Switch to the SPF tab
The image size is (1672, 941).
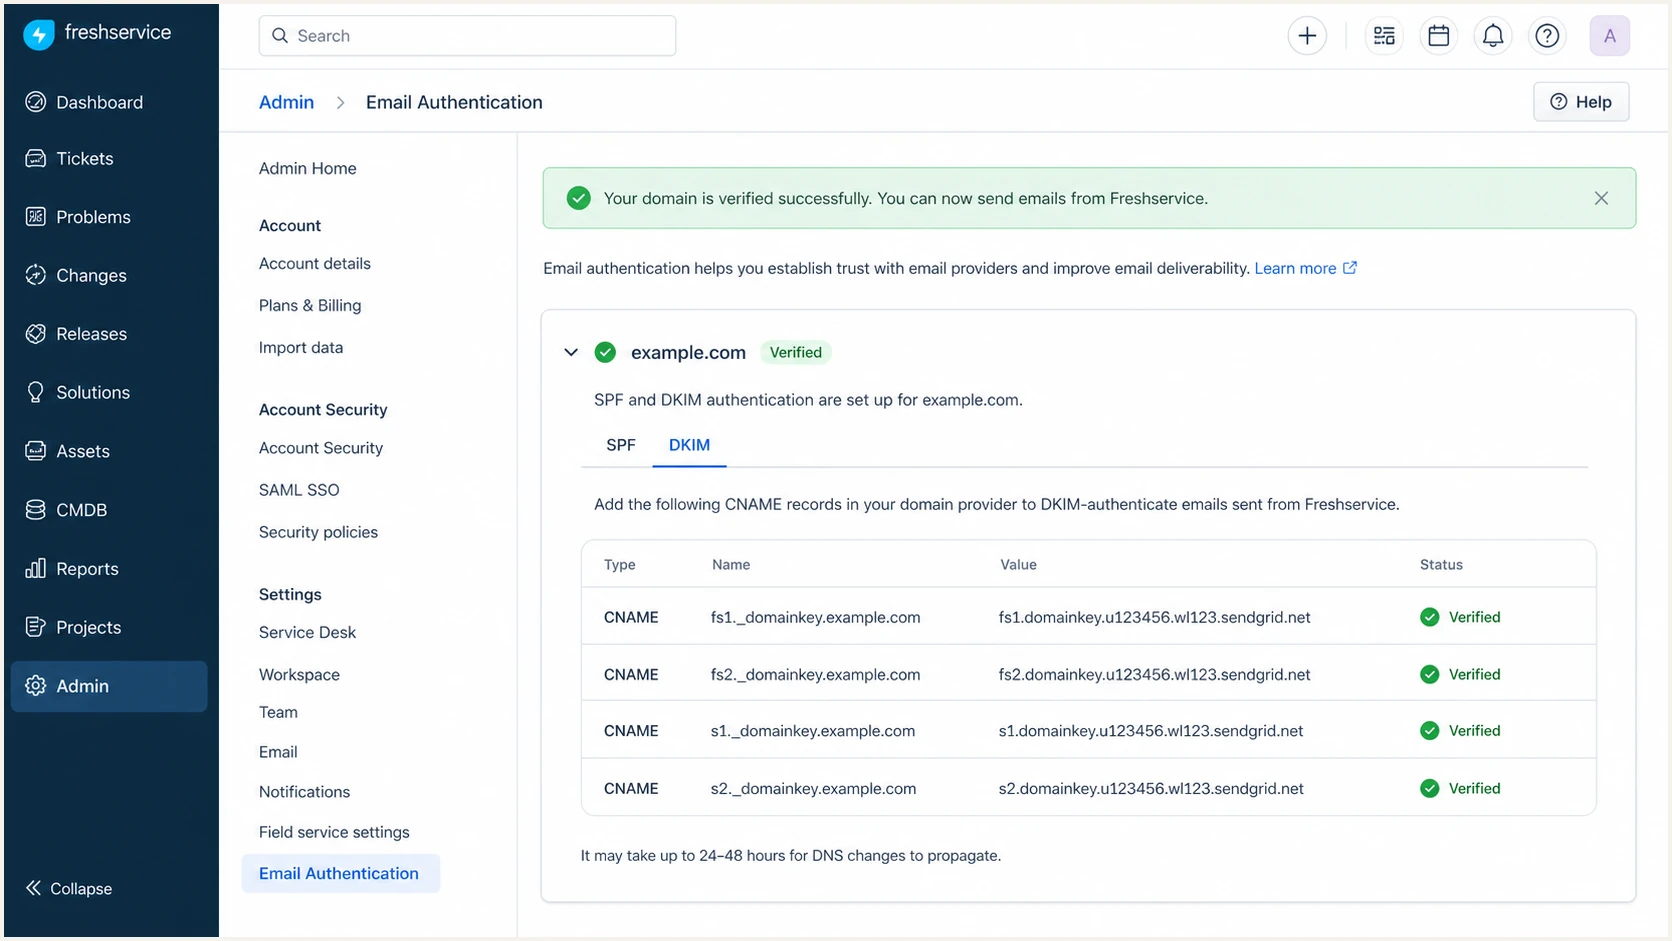[620, 445]
